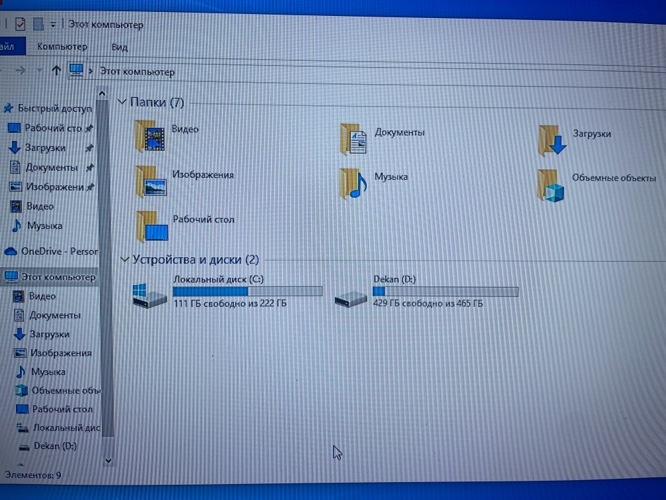This screenshot has width=666, height=500.
Task: Click pinned Загрузки under Быстрый доступ
Action: [50, 148]
